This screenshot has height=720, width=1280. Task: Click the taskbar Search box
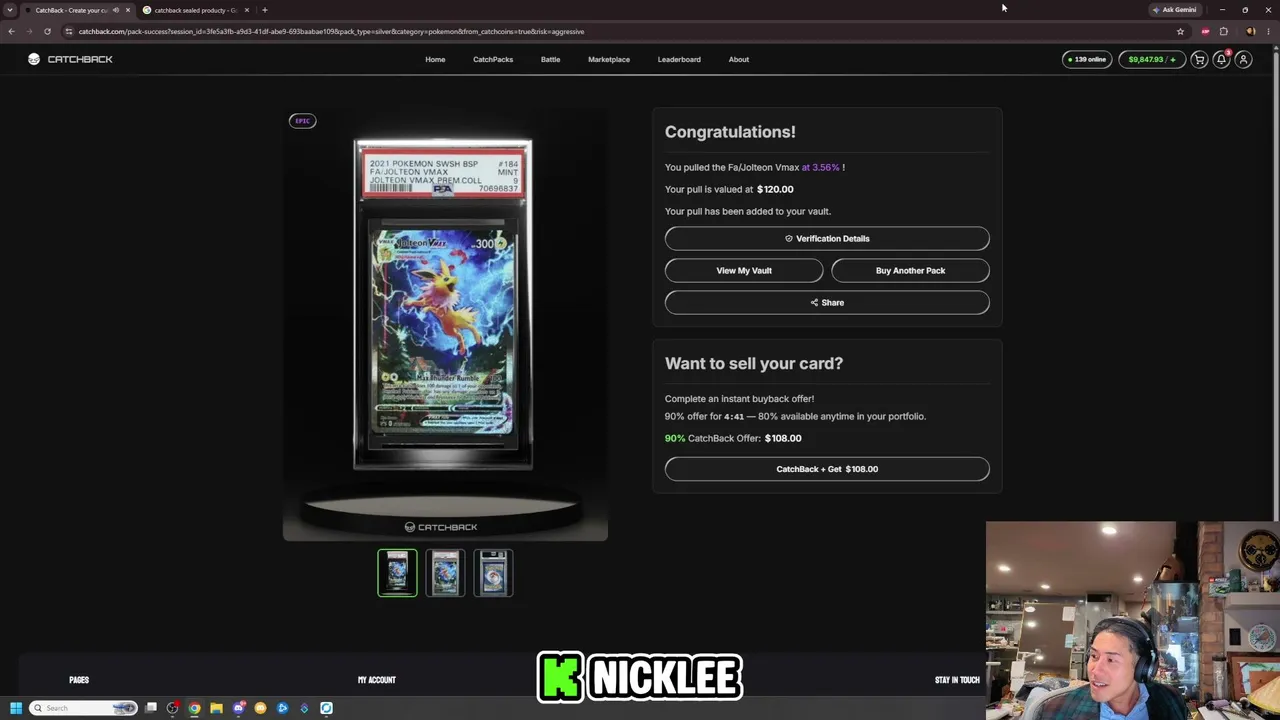(84, 708)
